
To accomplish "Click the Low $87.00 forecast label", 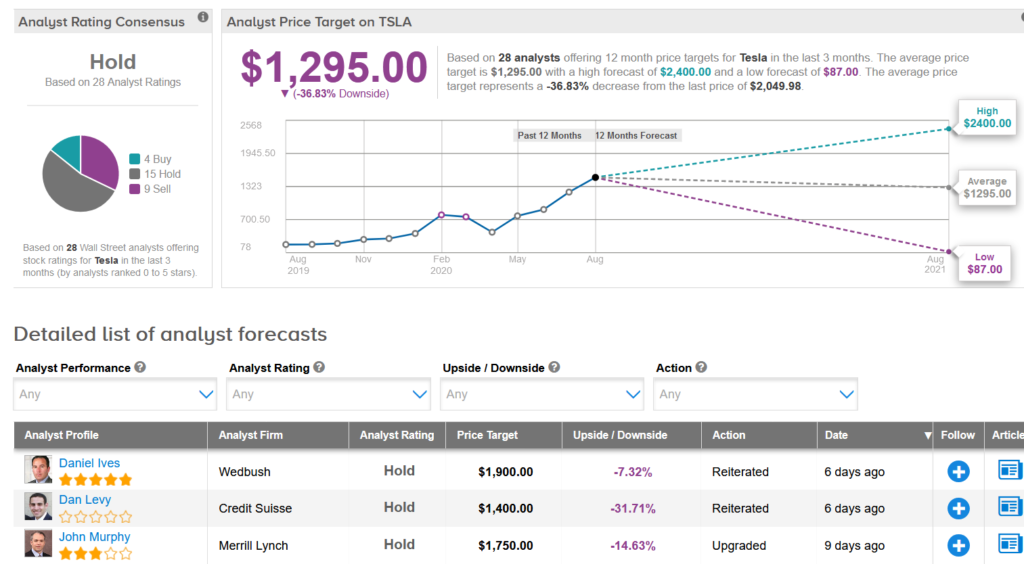I will [x=984, y=263].
